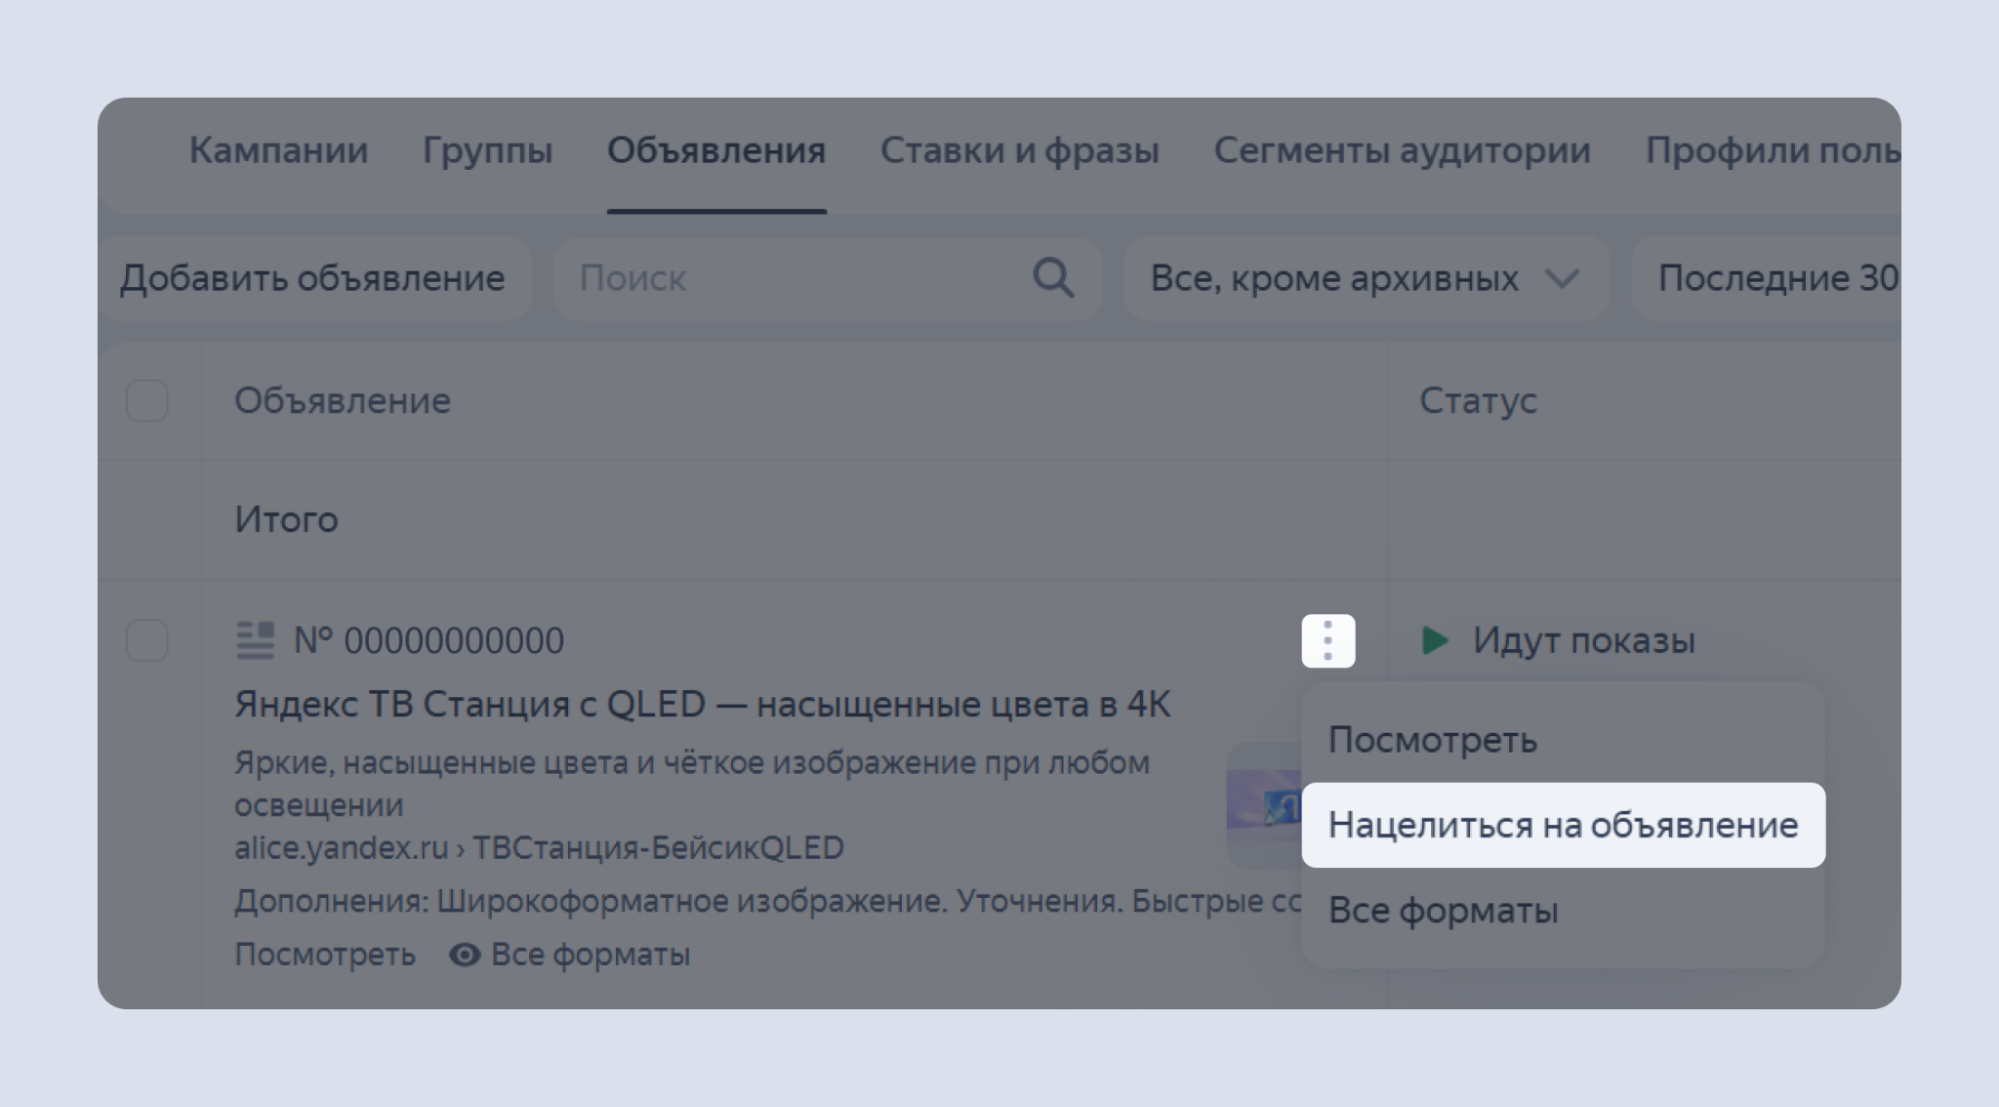Screen dimensions: 1999x1107
Task: Tick the select-all checkbox in the table header
Action: pyautogui.click(x=148, y=401)
